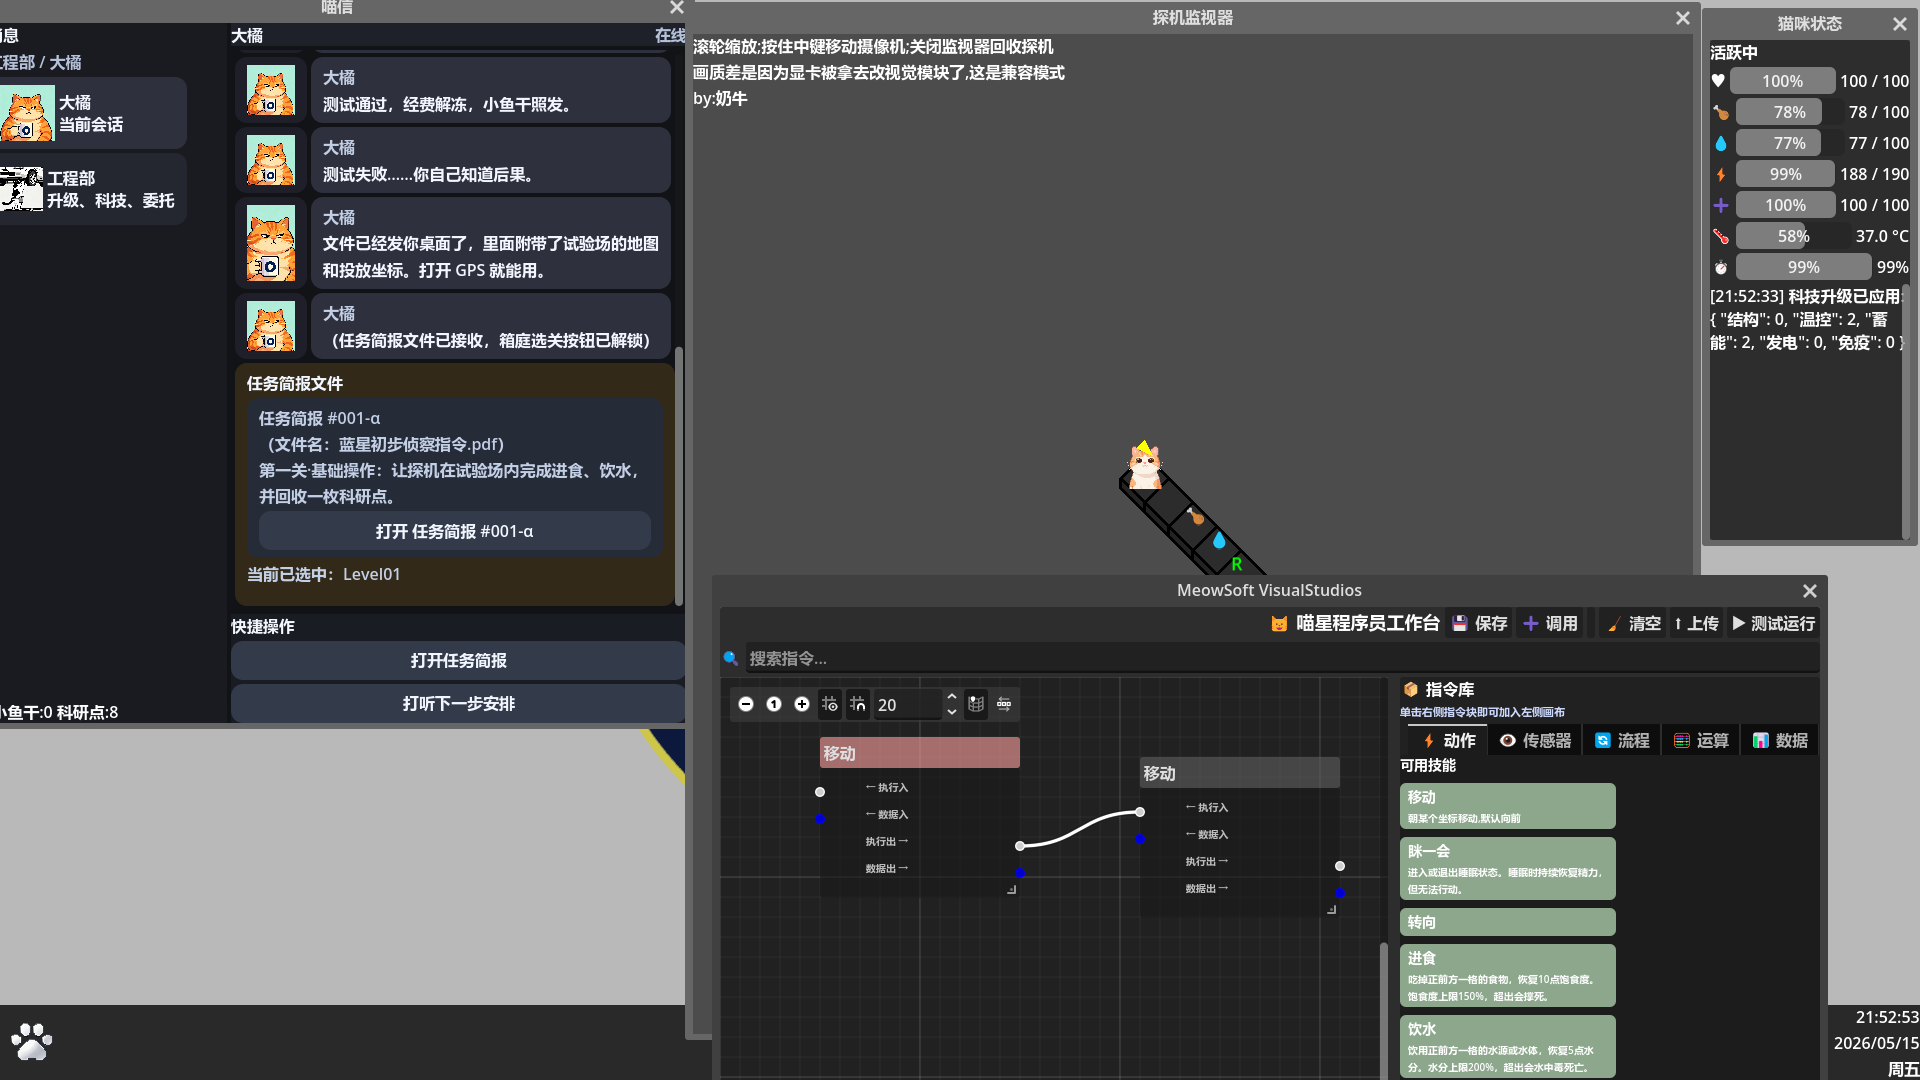The height and width of the screenshot is (1080, 1920).
Task: Click the 猫咪状态 log scrollbar
Action: click(1905, 412)
